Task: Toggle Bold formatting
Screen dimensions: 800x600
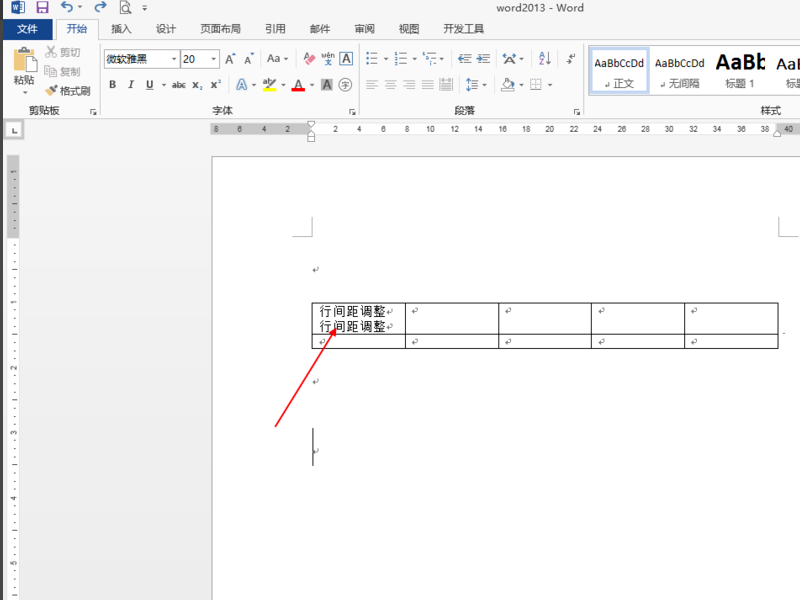Action: [x=112, y=85]
